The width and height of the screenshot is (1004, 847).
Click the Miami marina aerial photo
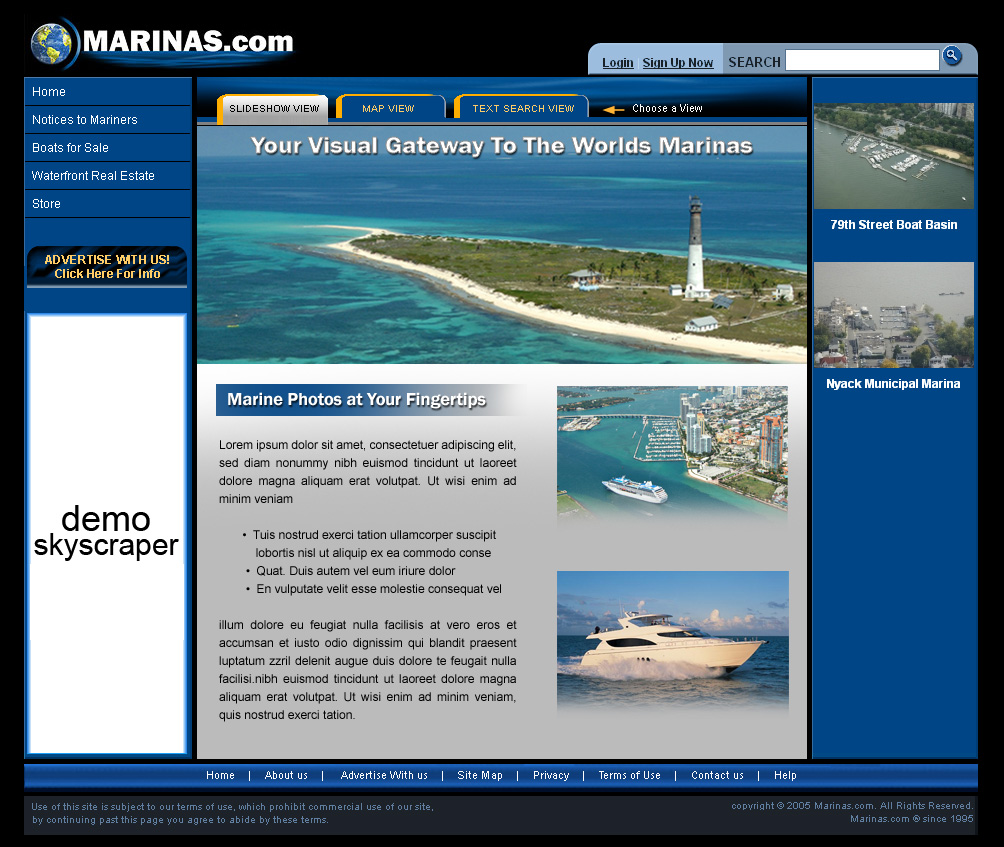click(x=672, y=453)
